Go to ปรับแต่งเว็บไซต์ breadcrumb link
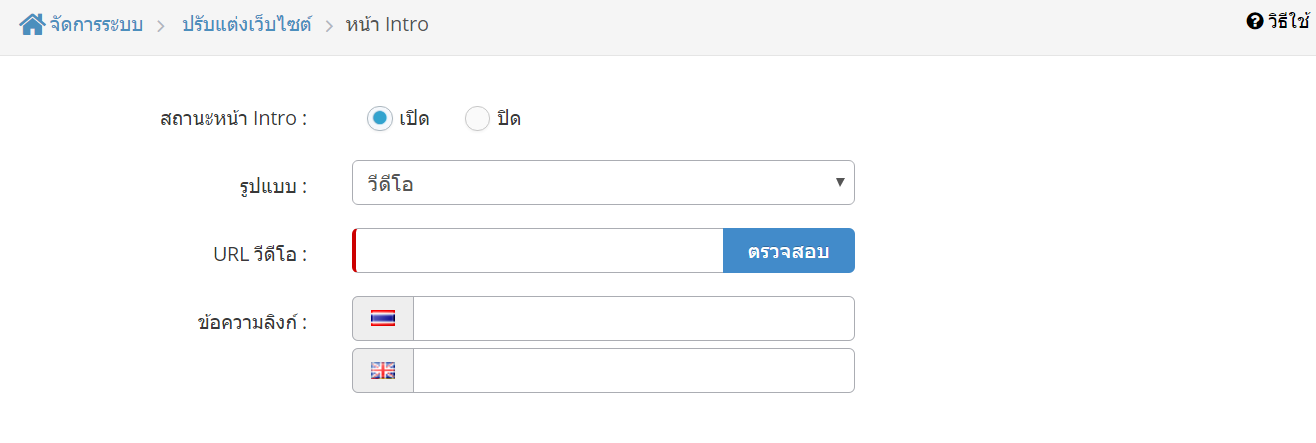 click(246, 24)
